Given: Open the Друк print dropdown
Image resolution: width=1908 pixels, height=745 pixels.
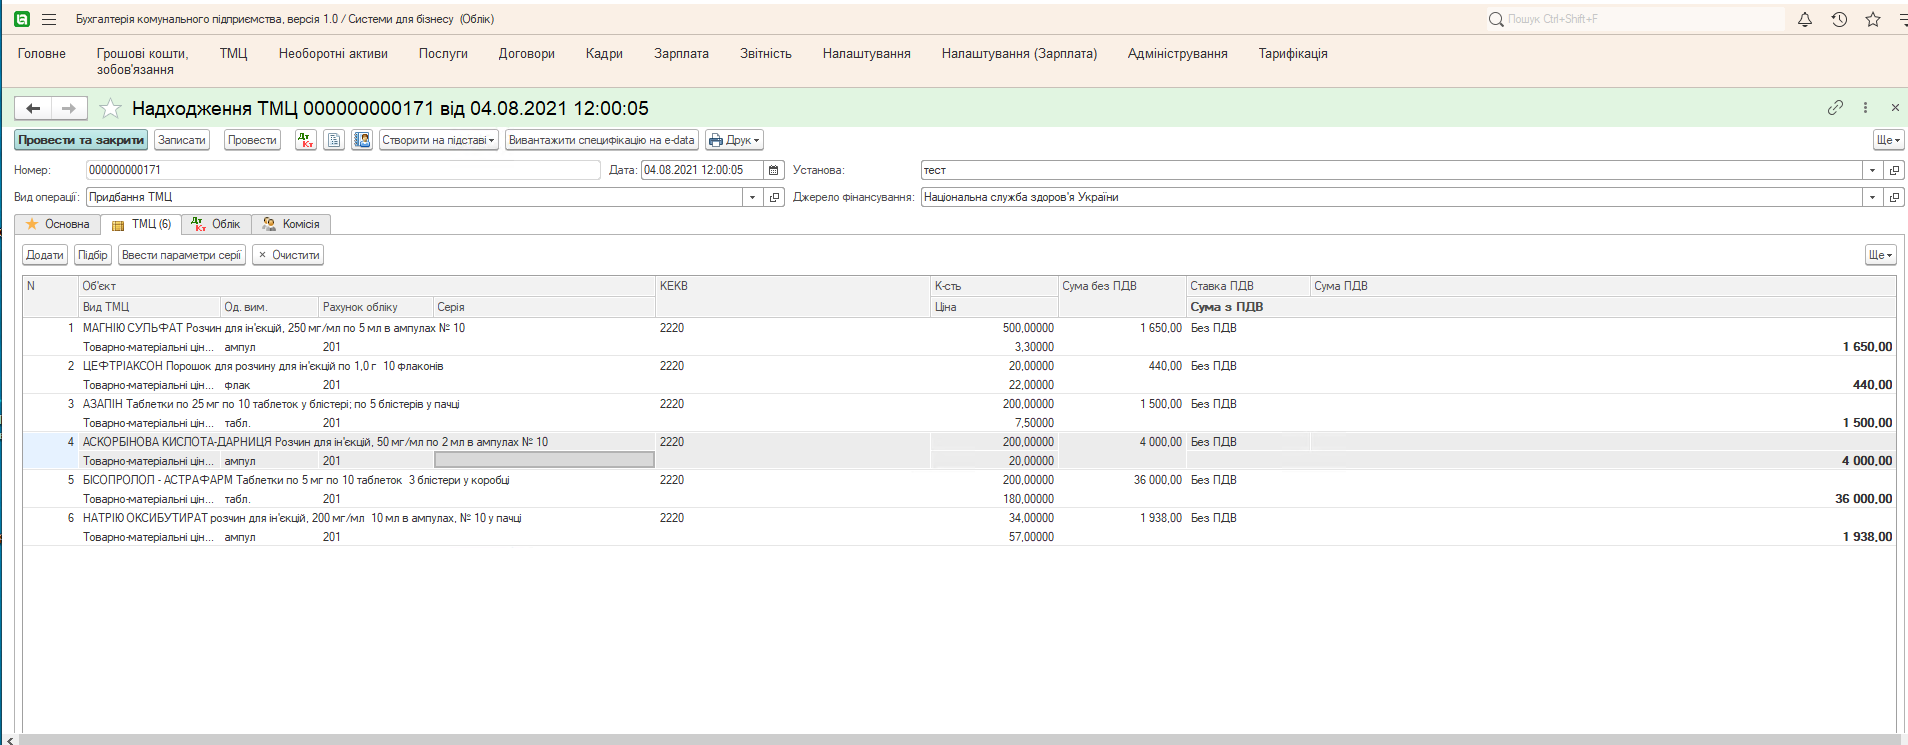Looking at the screenshot, I should pyautogui.click(x=734, y=140).
